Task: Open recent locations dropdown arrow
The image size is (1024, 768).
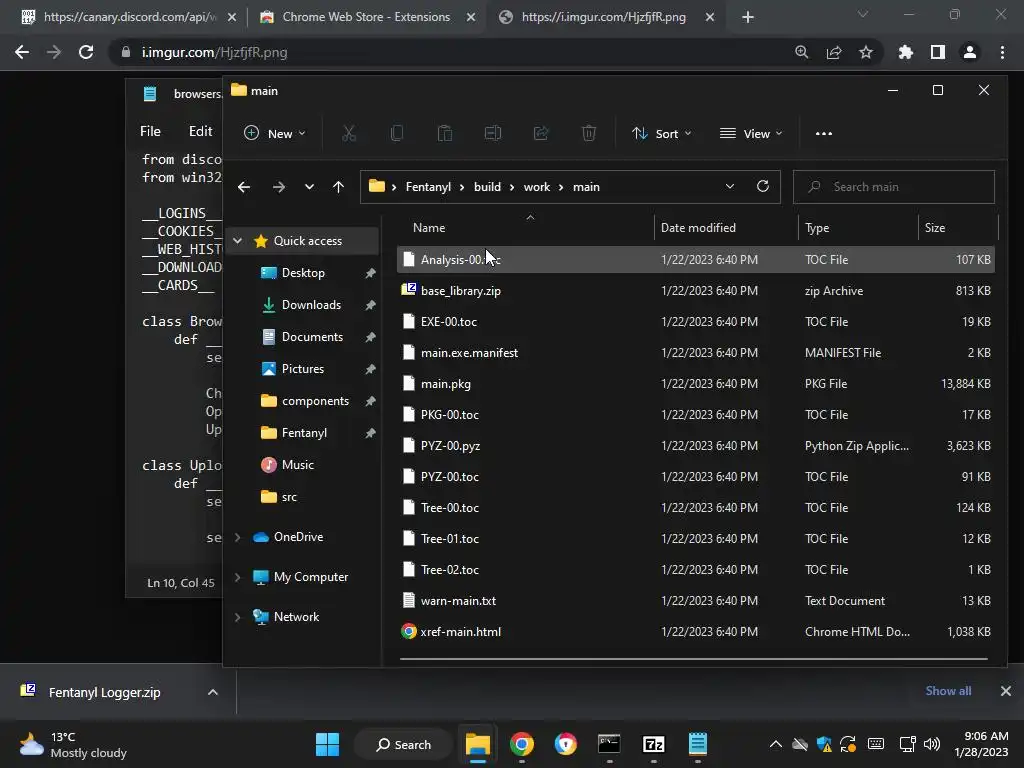Action: coord(309,187)
